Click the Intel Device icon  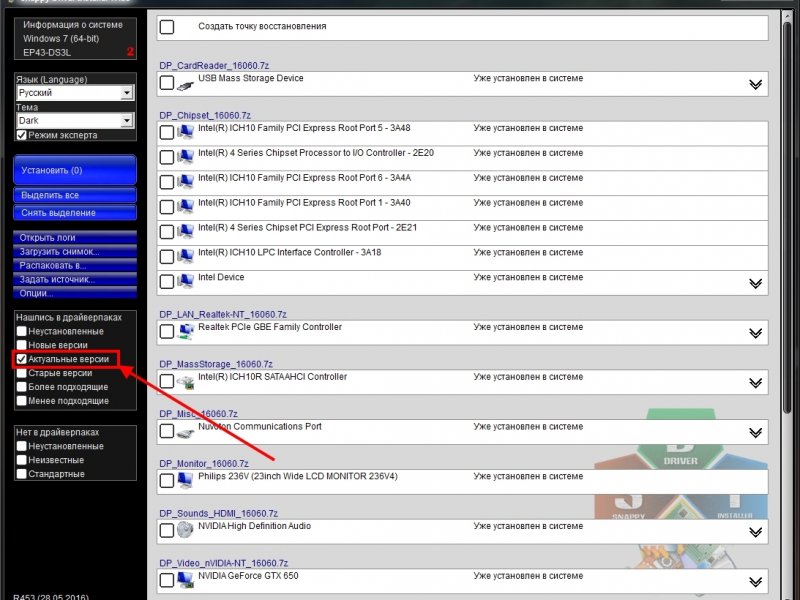(185, 281)
